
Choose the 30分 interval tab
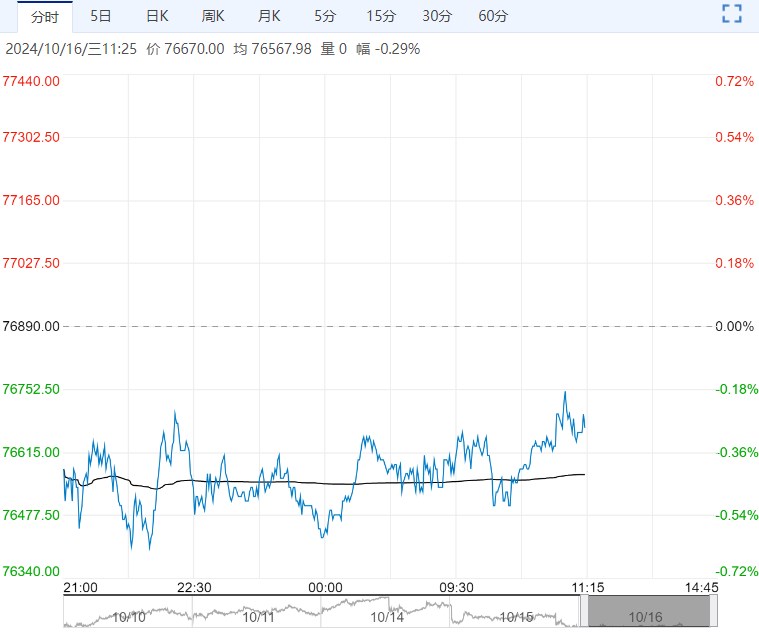(x=437, y=16)
